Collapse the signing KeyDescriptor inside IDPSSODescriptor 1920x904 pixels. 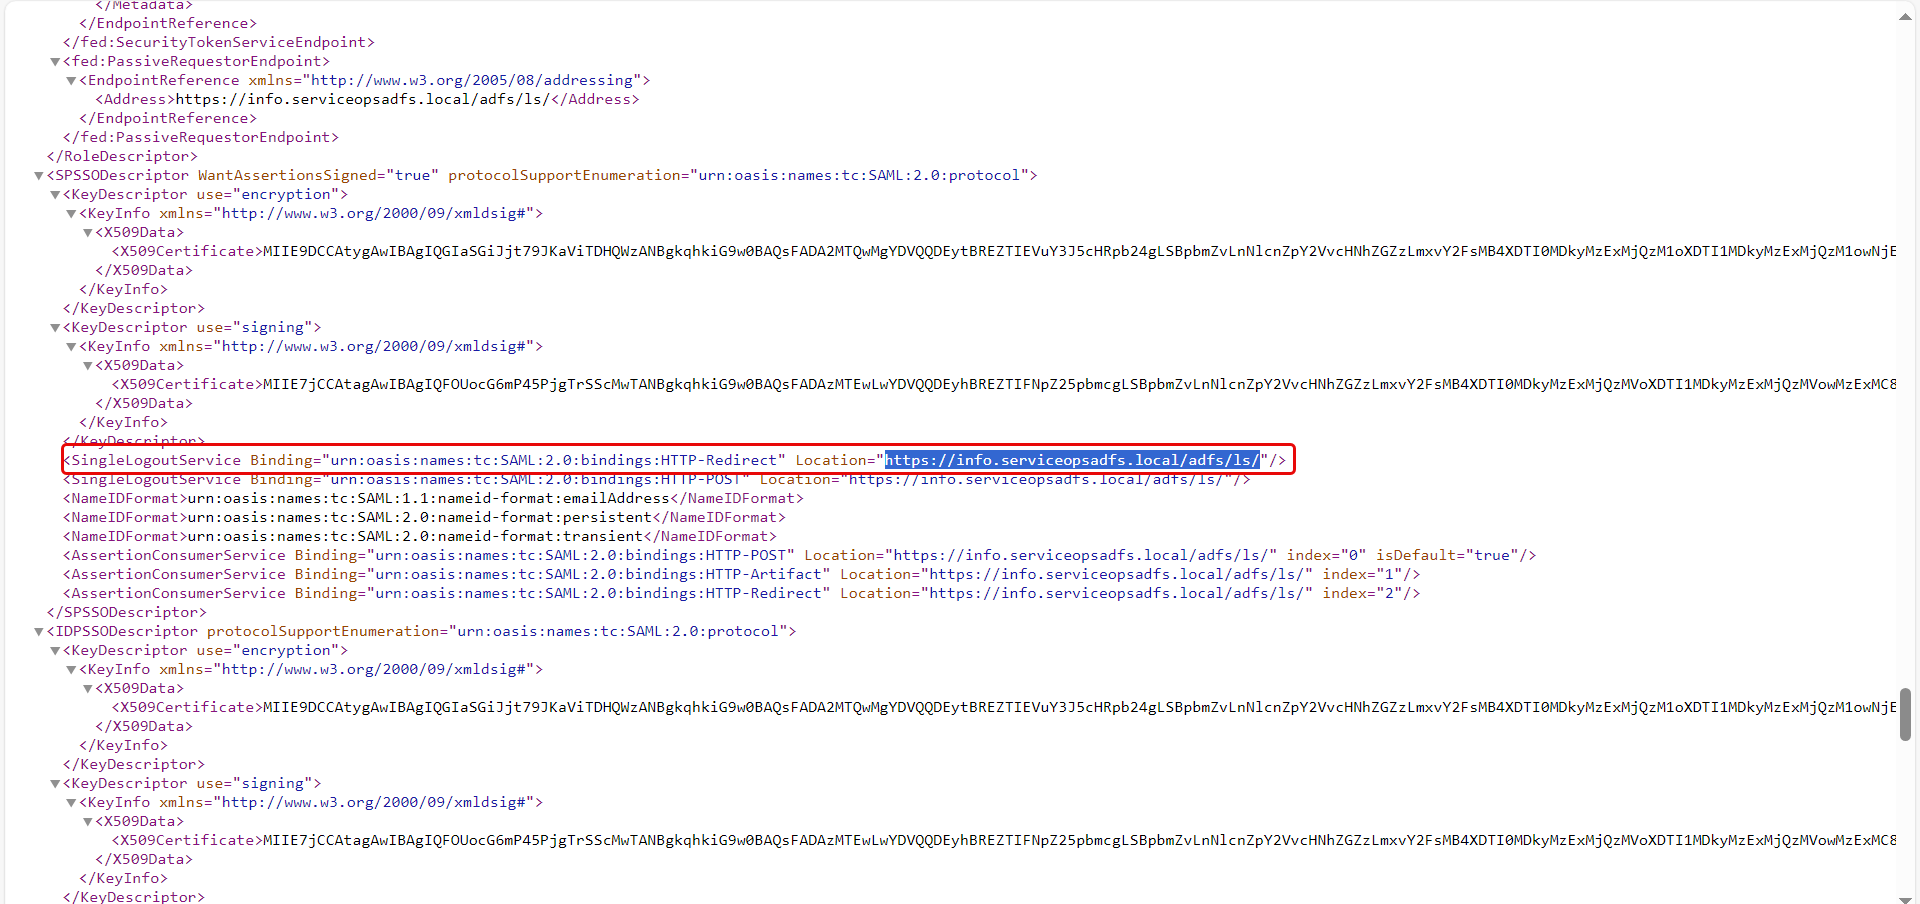[54, 783]
